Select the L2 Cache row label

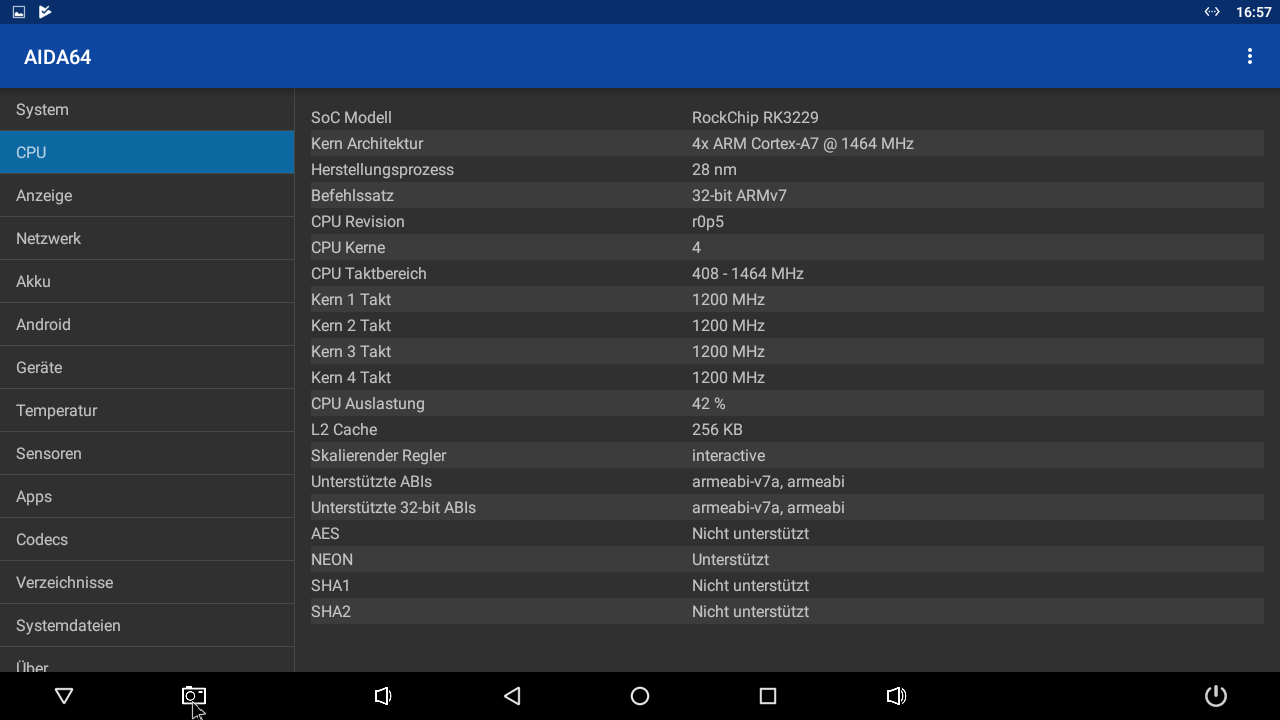[344, 430]
